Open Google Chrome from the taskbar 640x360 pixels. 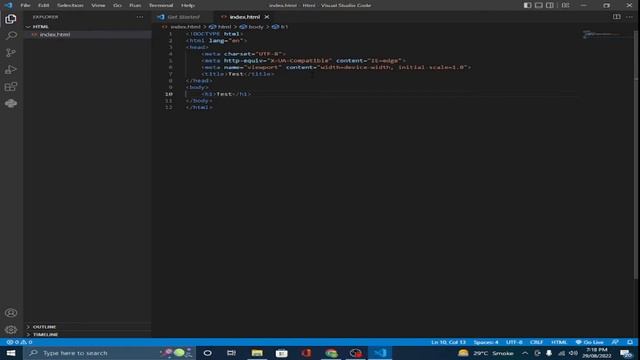(331, 353)
